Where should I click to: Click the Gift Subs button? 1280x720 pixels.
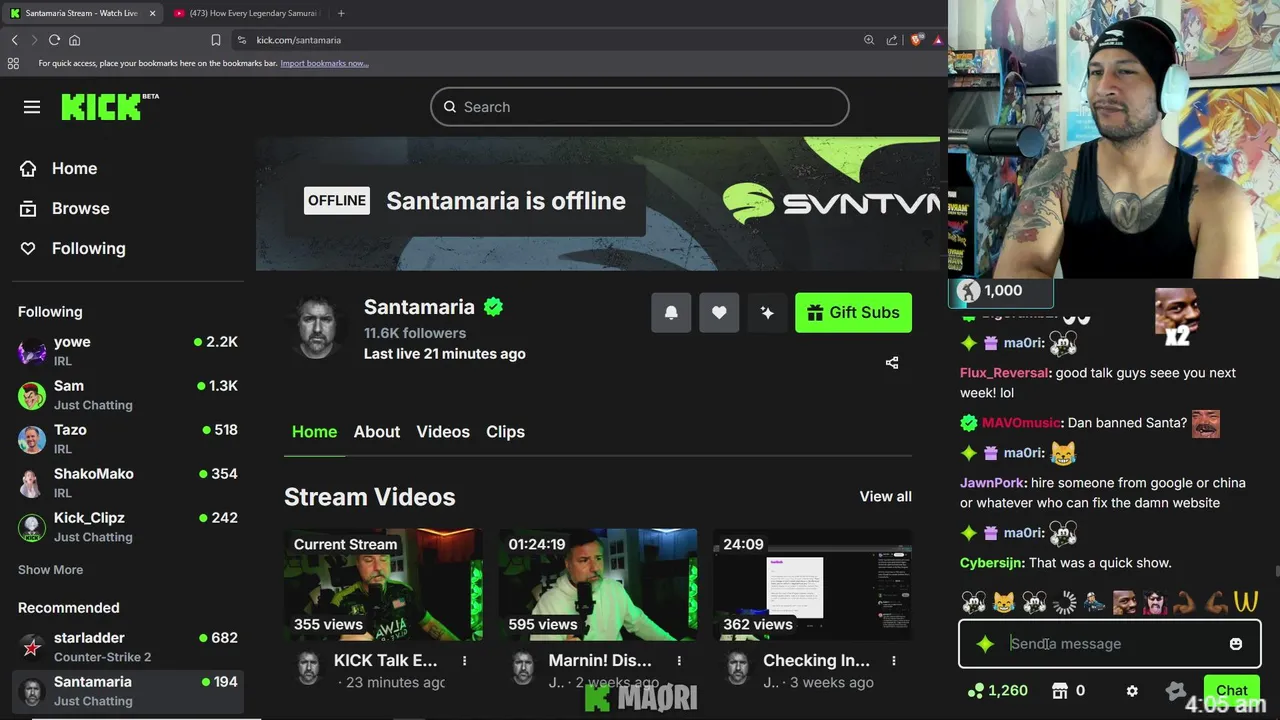click(x=853, y=312)
